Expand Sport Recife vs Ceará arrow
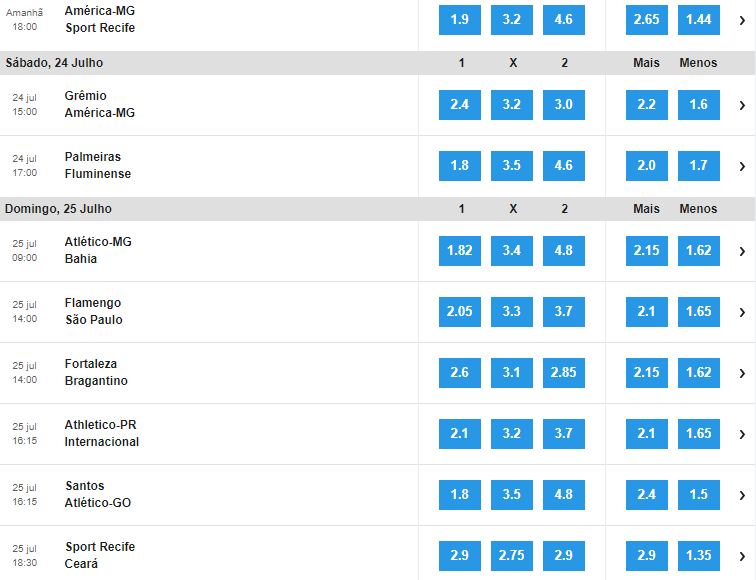 coord(742,556)
